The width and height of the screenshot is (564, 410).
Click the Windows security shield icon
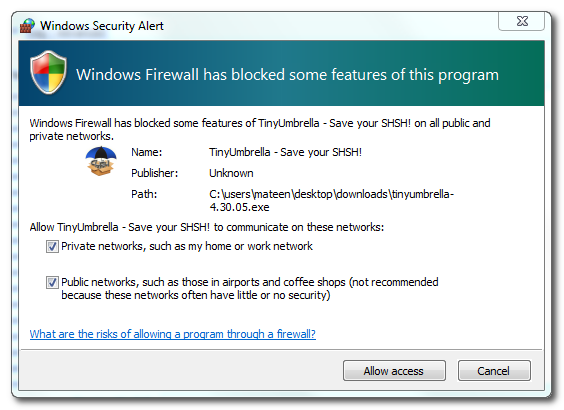coord(48,73)
